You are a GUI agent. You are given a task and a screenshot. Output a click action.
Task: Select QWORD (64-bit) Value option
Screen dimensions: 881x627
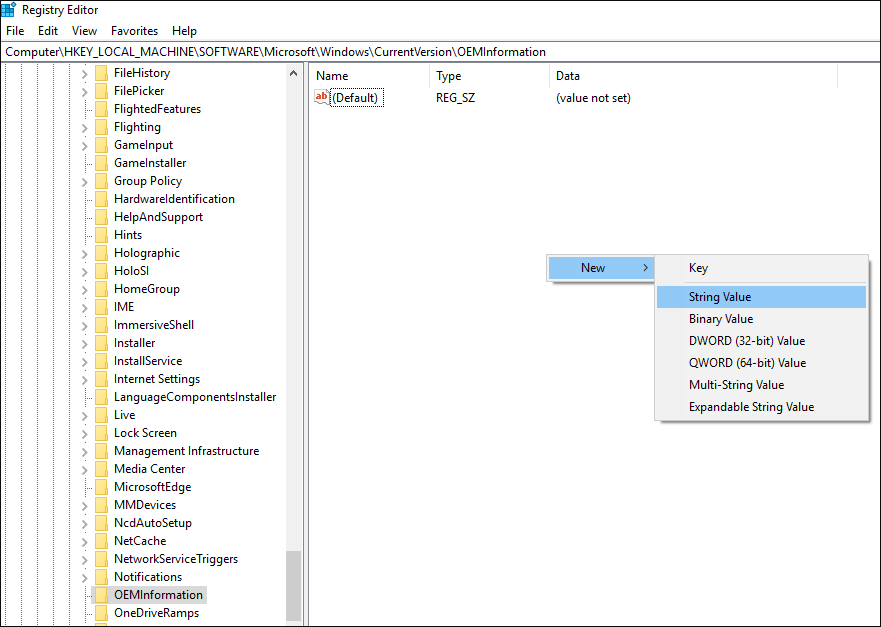[x=761, y=362]
